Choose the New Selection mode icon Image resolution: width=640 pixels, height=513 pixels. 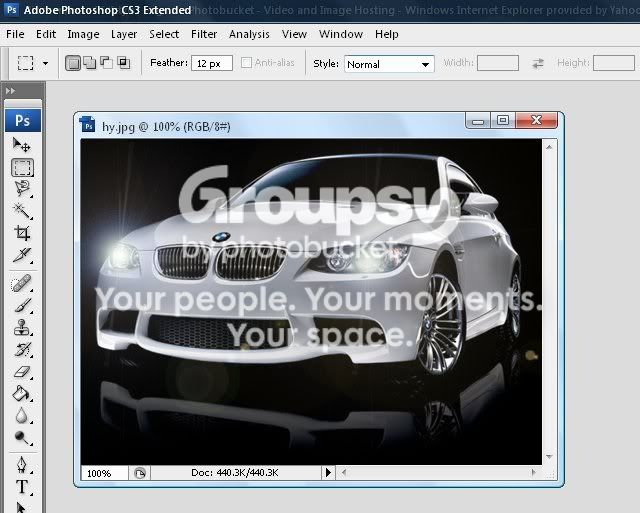tap(73, 63)
